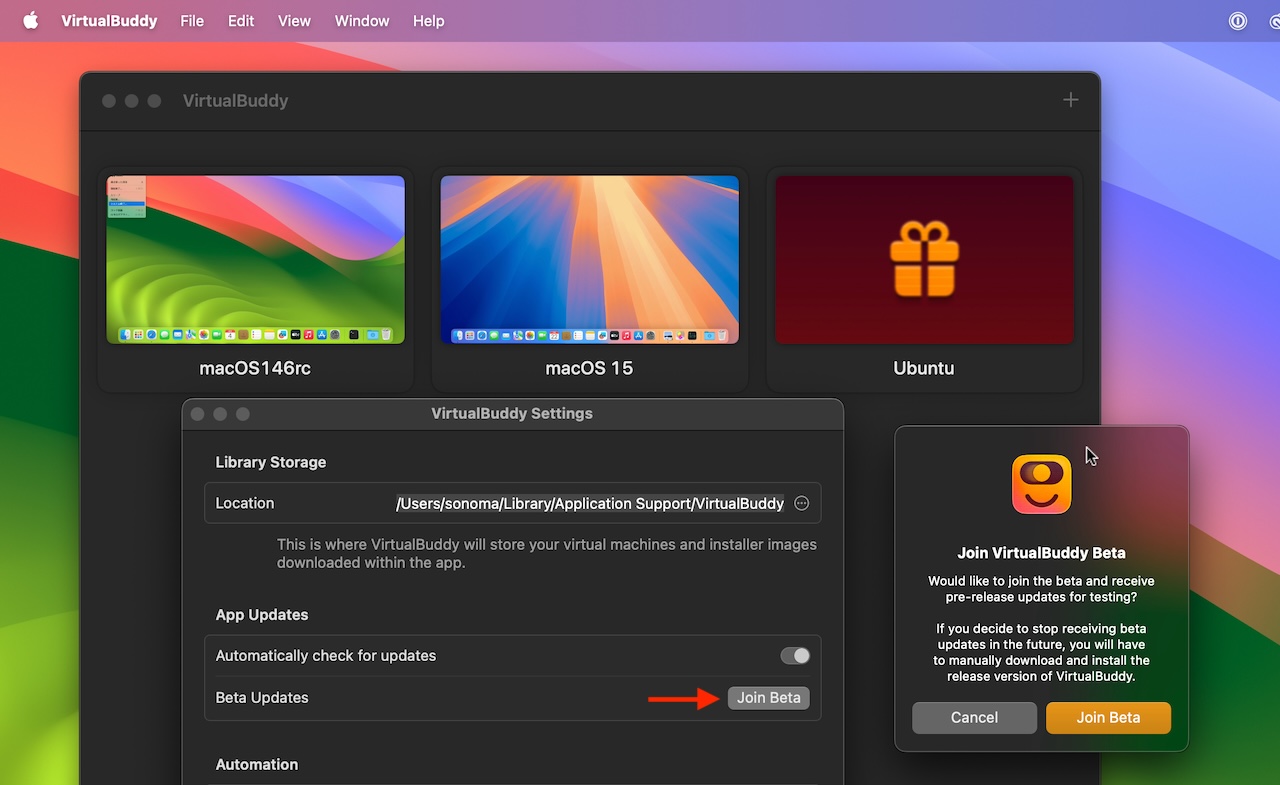Click the library location path field
The image size is (1280, 785).
(x=590, y=503)
